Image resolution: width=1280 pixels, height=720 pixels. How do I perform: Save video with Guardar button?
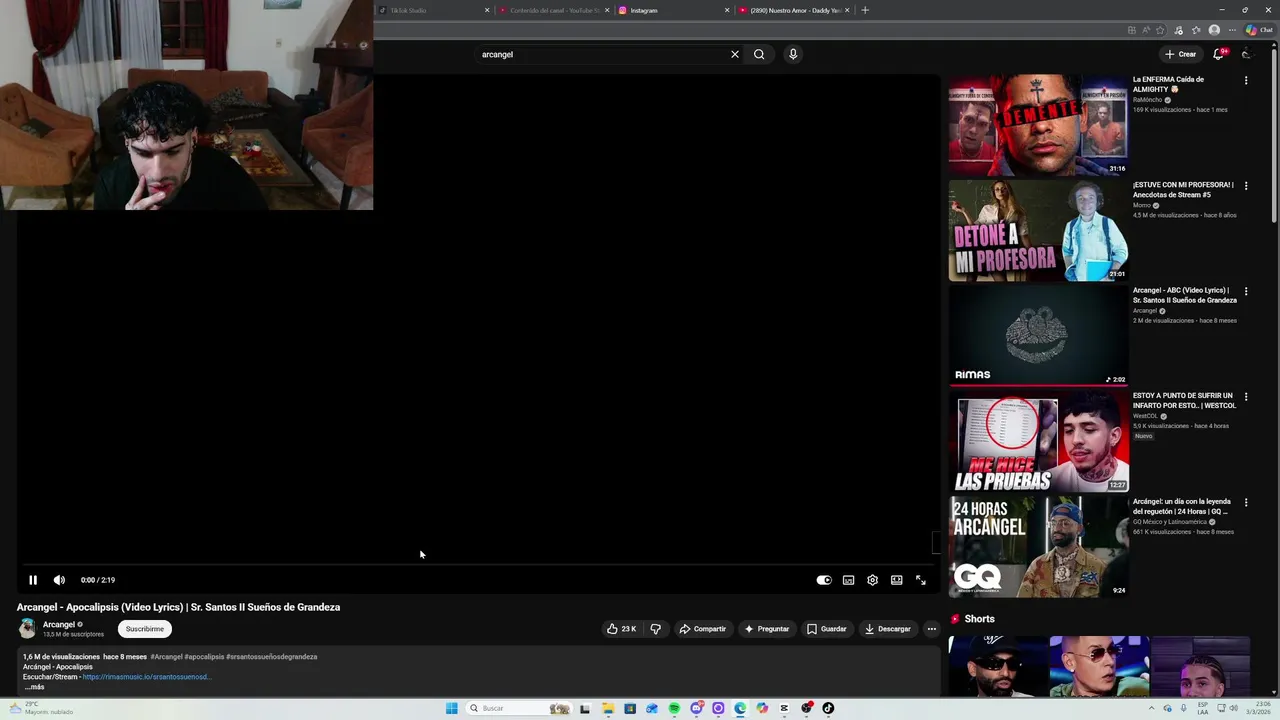pyautogui.click(x=826, y=629)
